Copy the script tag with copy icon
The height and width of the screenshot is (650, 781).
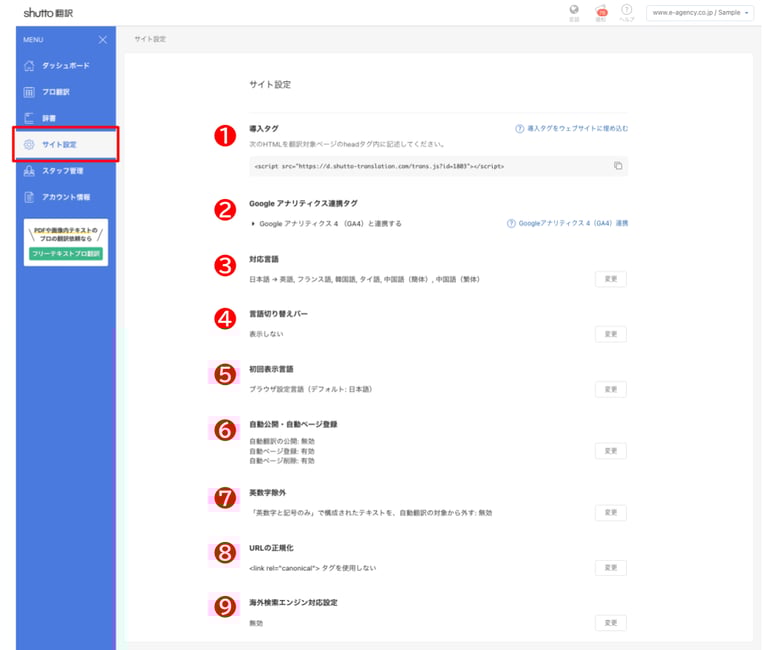click(x=618, y=166)
